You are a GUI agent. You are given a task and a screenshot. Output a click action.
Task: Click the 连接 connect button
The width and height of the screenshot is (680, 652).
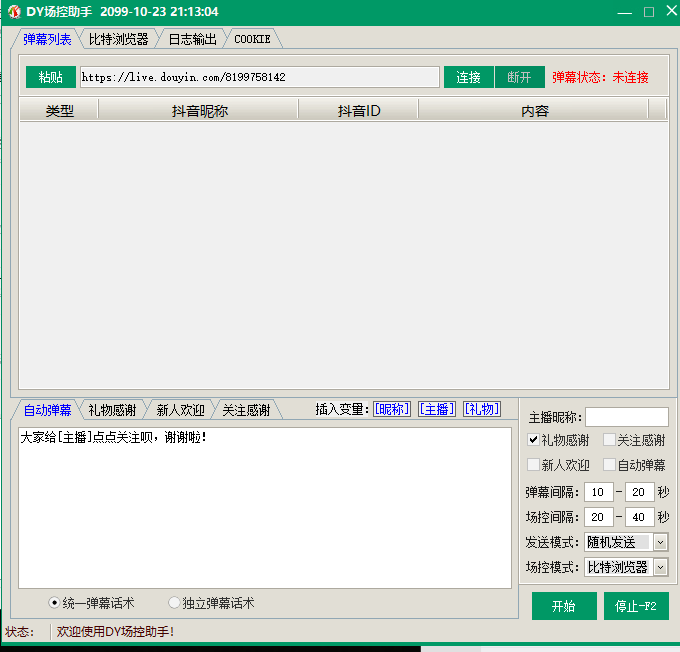(x=468, y=77)
